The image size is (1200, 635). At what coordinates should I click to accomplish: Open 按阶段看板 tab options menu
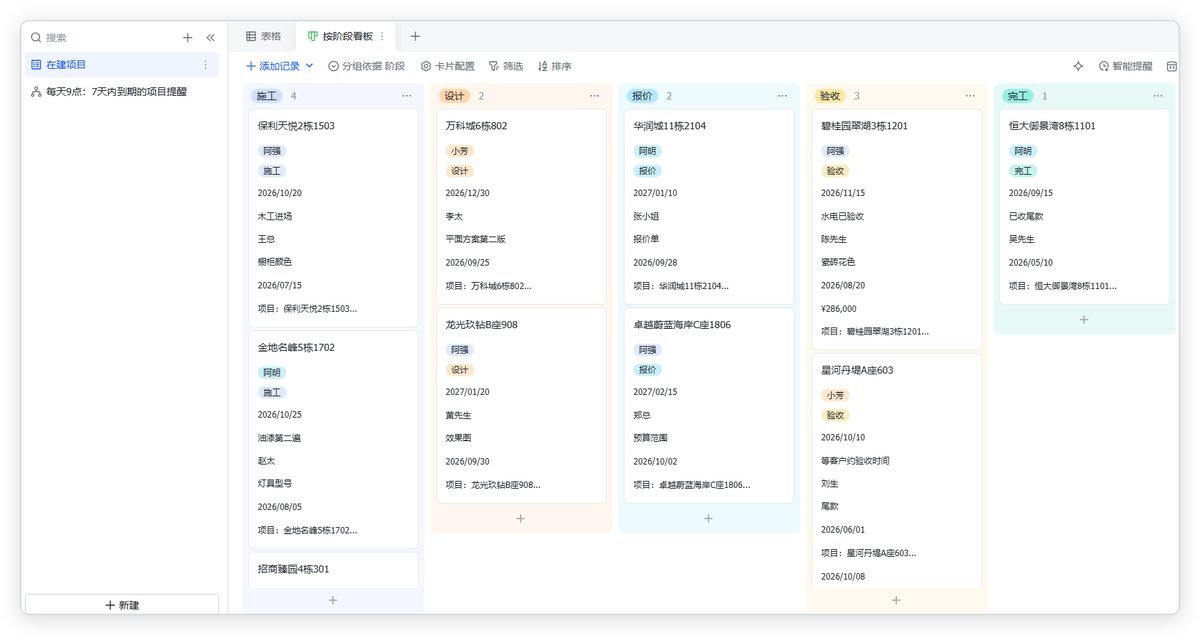click(382, 36)
